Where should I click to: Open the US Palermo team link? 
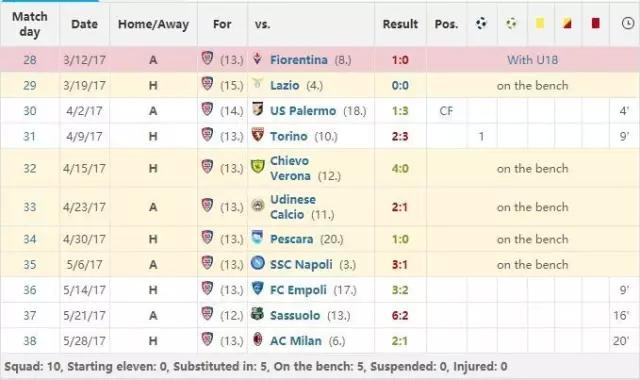(x=303, y=111)
